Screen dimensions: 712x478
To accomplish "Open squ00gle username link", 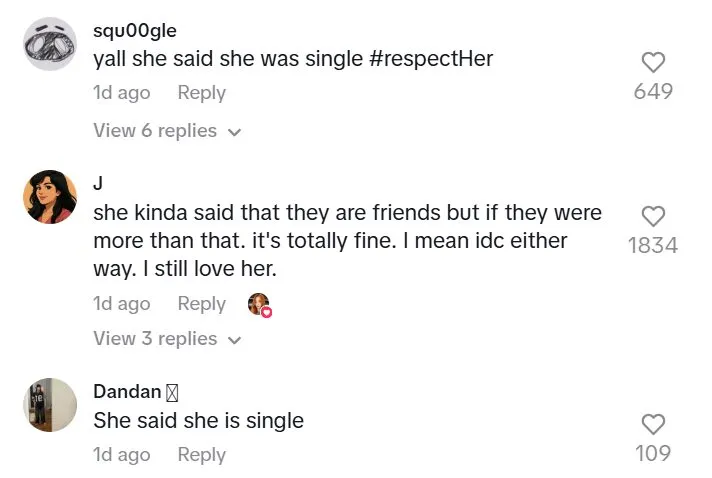I will click(134, 30).
